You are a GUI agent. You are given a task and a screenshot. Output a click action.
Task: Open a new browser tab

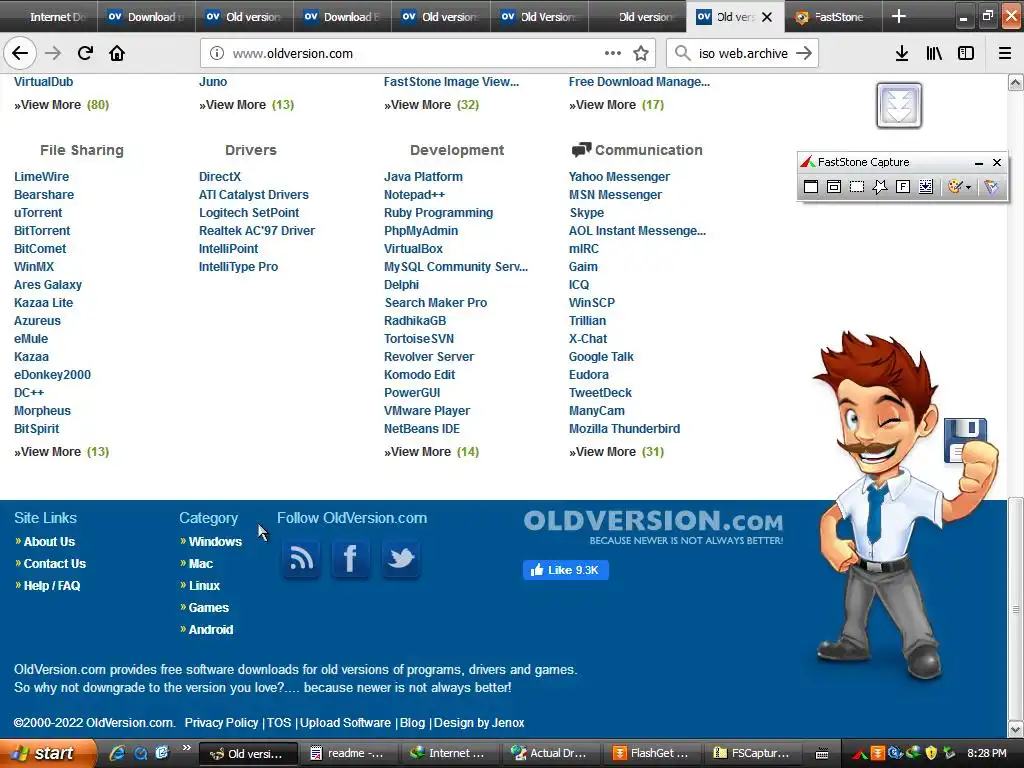[899, 16]
